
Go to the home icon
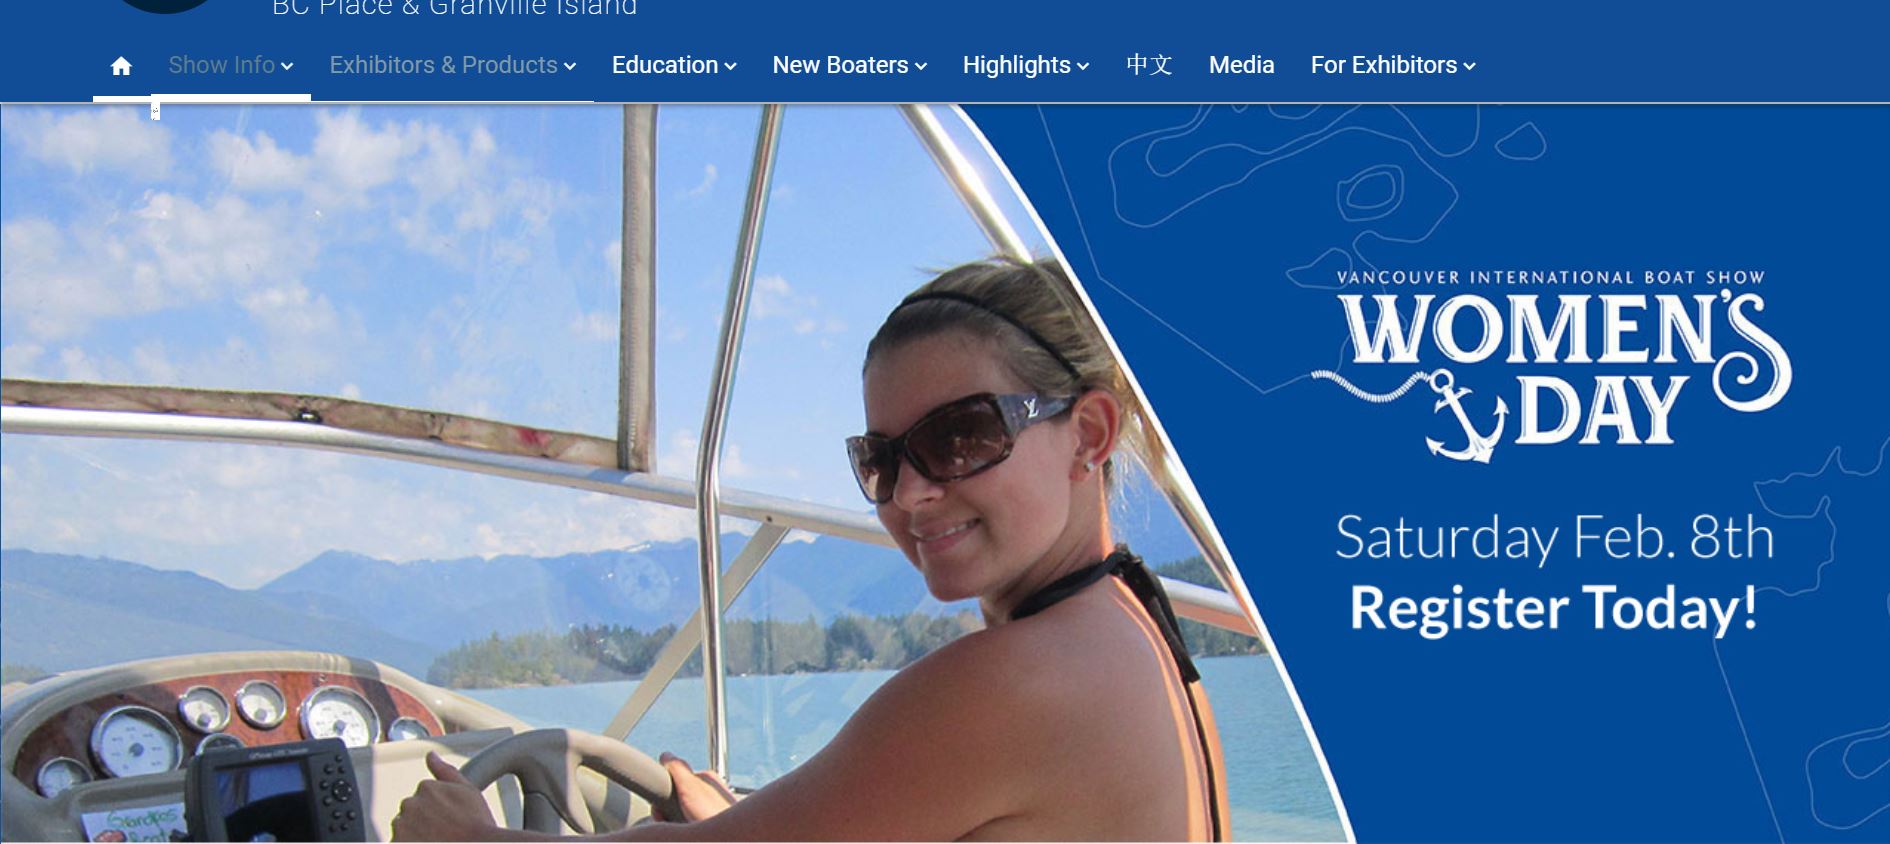[121, 66]
